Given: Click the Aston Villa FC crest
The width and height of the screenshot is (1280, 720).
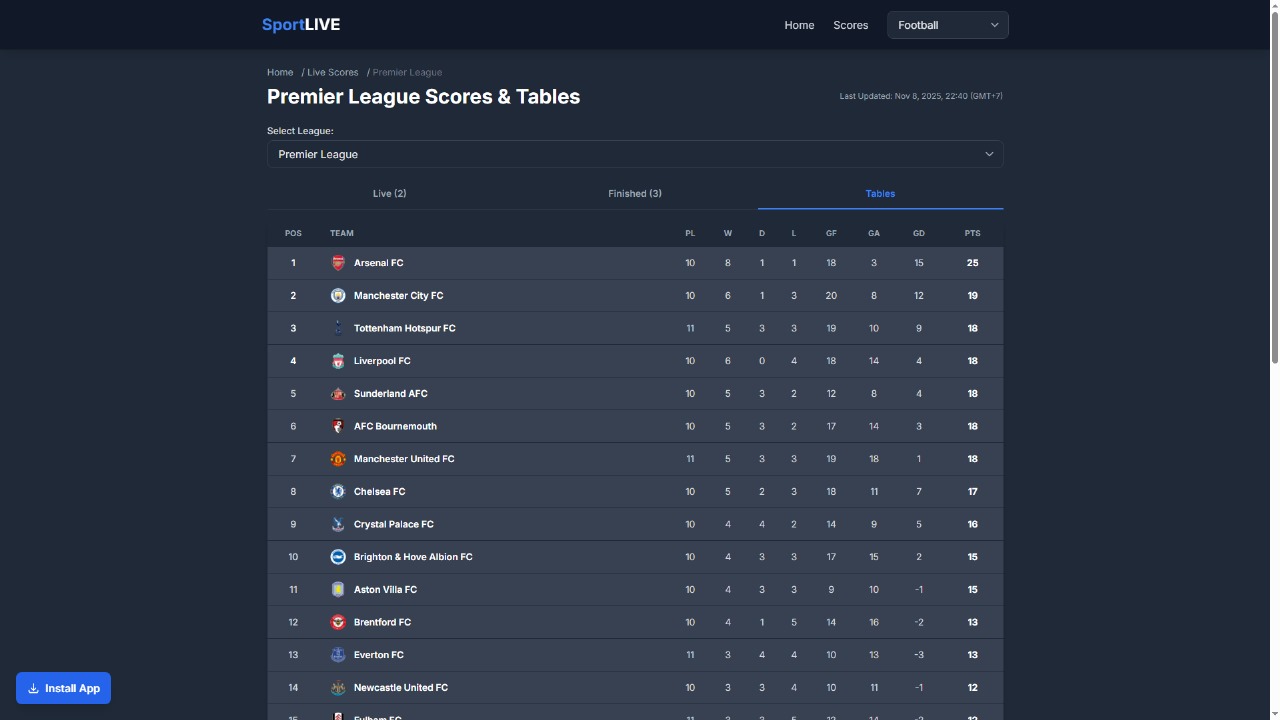Looking at the screenshot, I should [338, 590].
